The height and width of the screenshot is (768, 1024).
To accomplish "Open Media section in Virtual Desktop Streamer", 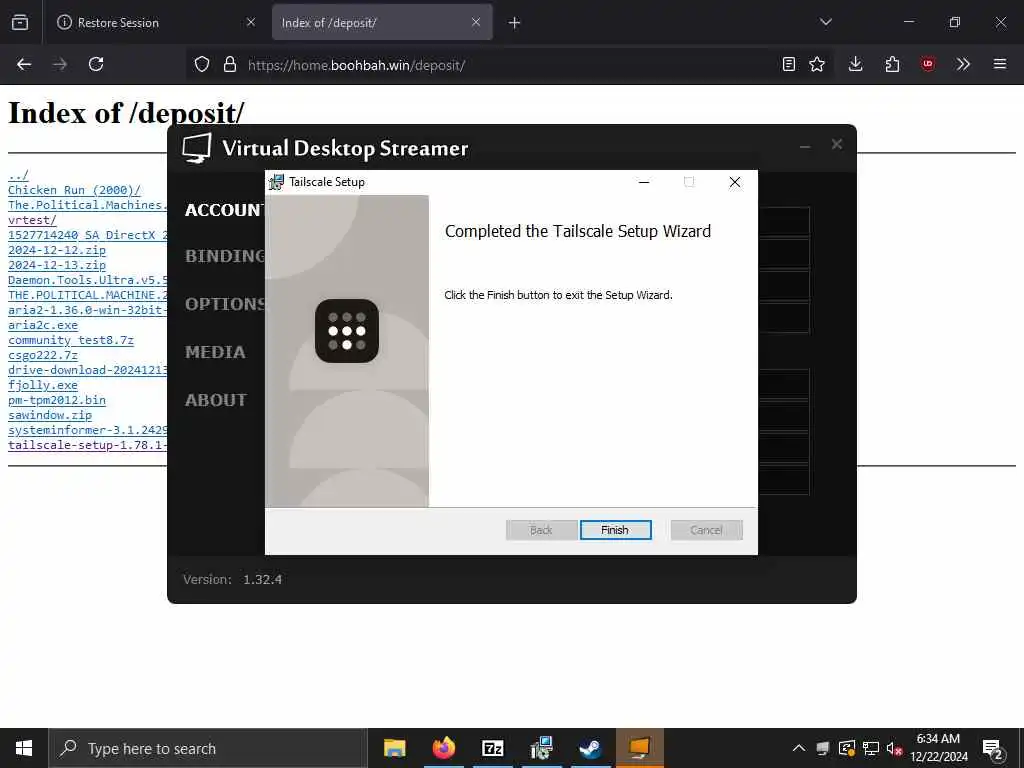I will tap(216, 353).
